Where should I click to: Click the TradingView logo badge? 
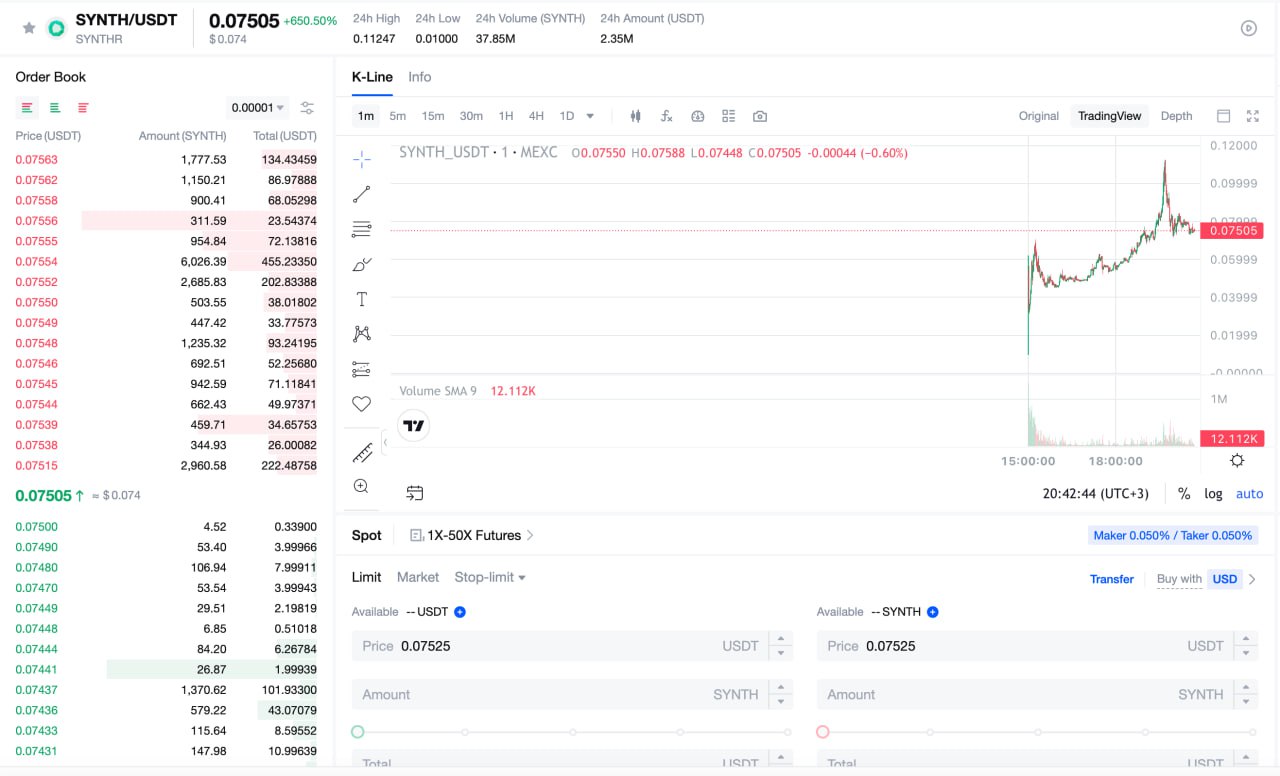click(x=414, y=426)
